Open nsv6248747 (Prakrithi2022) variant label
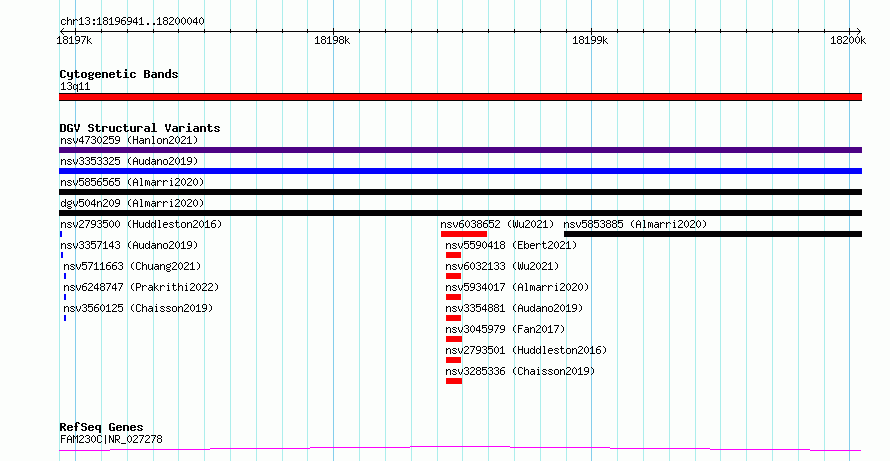 pos(141,287)
